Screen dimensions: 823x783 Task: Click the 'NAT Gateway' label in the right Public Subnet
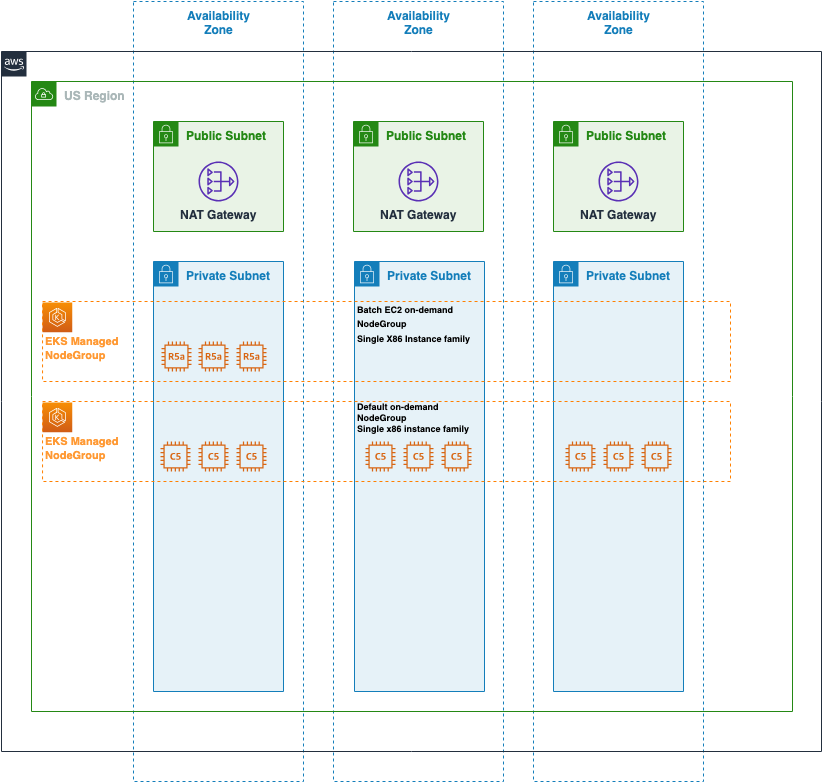coord(618,215)
